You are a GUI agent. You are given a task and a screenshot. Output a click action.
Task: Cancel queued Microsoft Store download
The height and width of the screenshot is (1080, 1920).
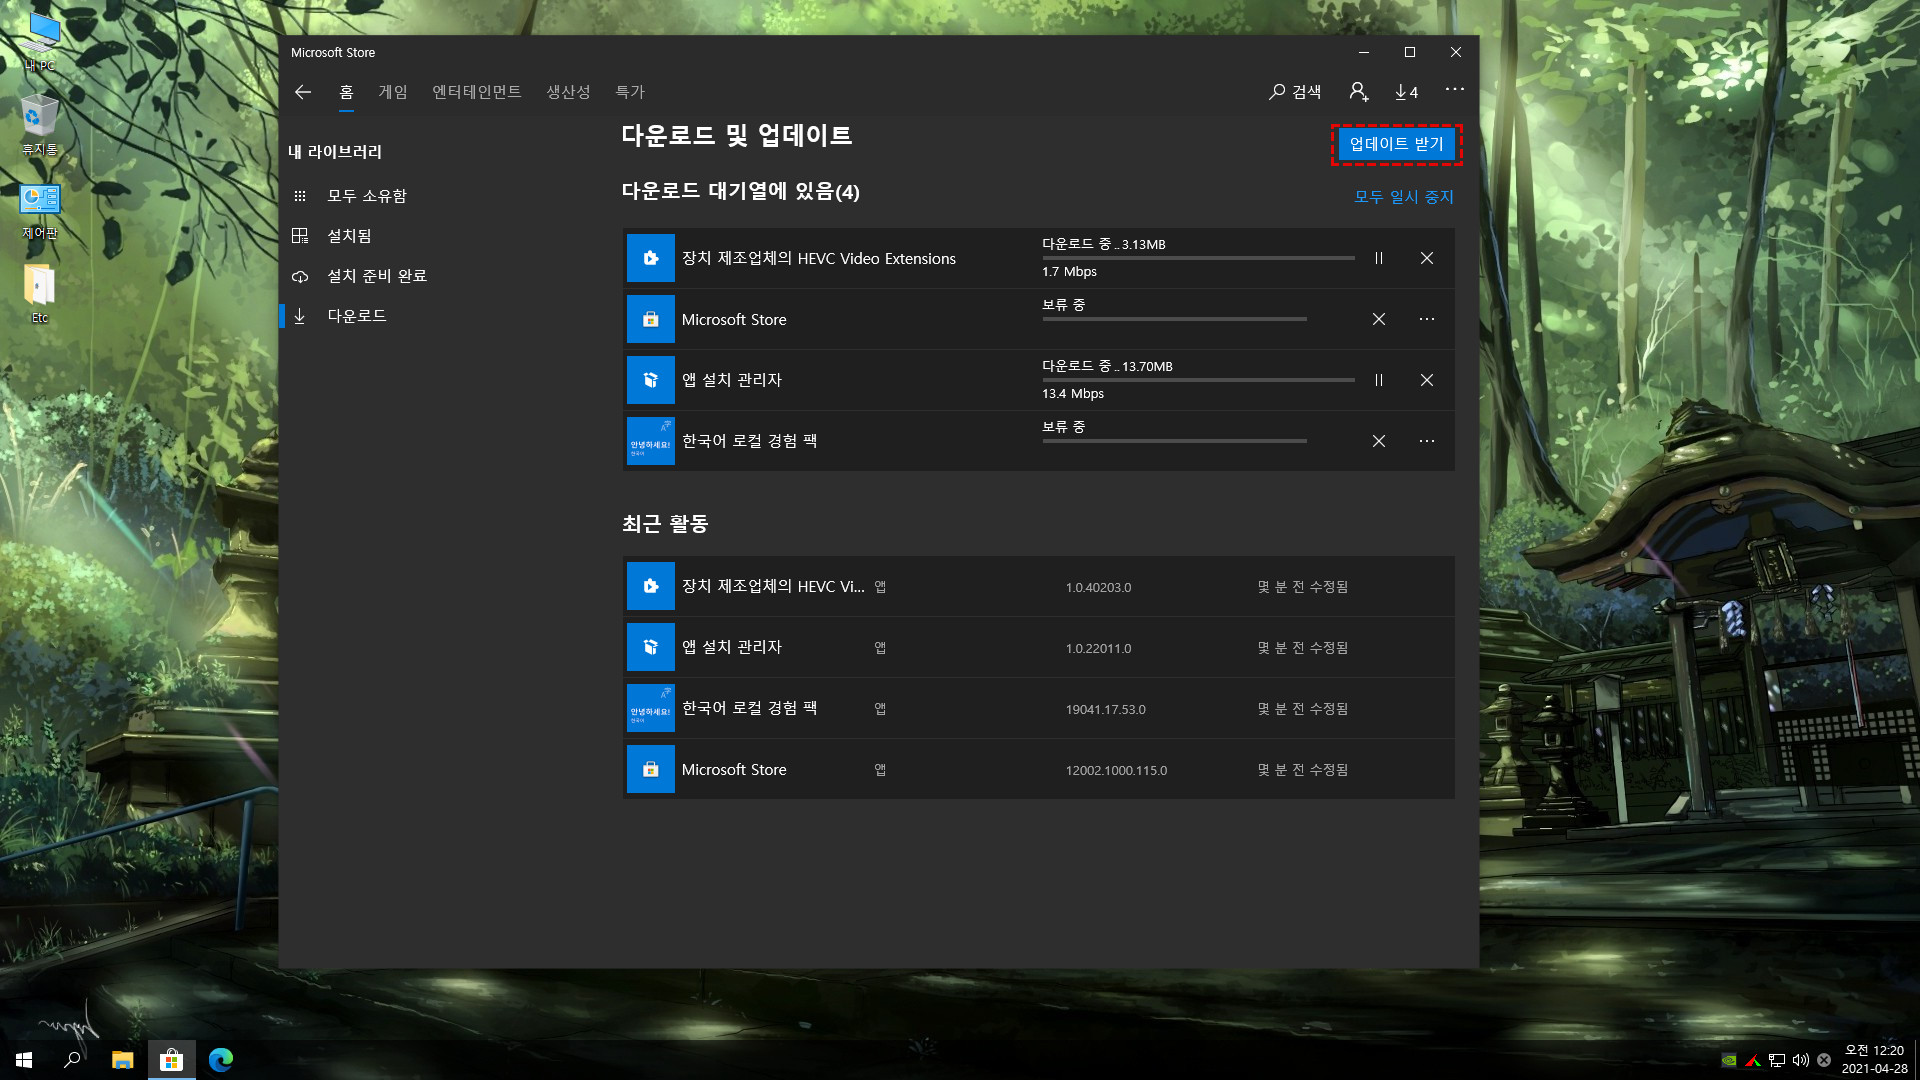tap(1379, 319)
